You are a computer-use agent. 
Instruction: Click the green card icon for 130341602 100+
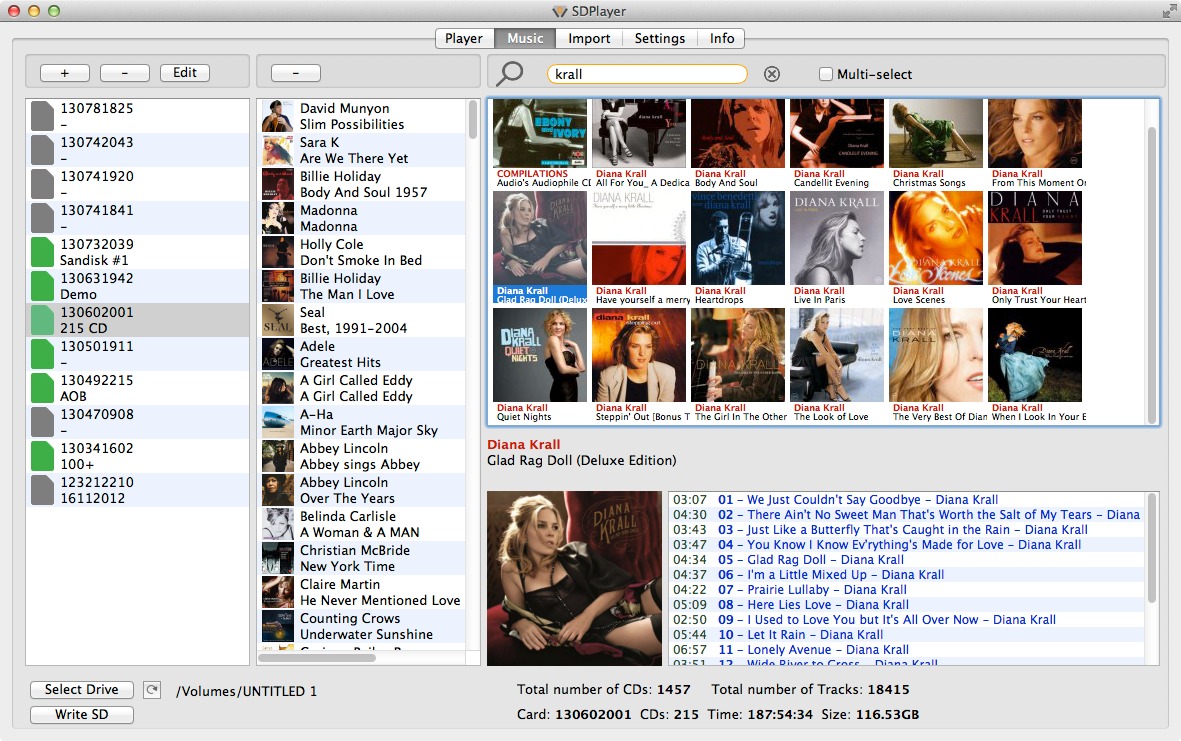click(x=42, y=456)
